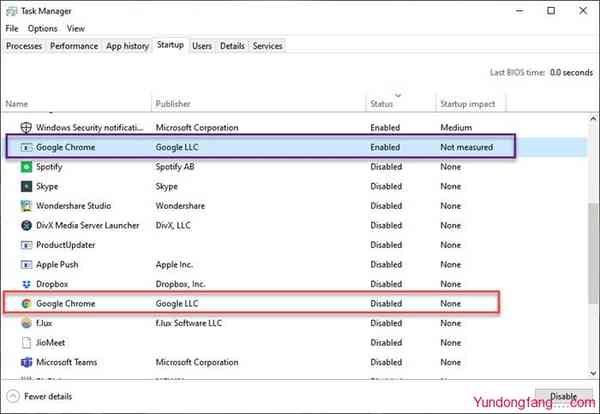Switch to the Processes tab
The height and width of the screenshot is (414, 600).
tap(24, 46)
